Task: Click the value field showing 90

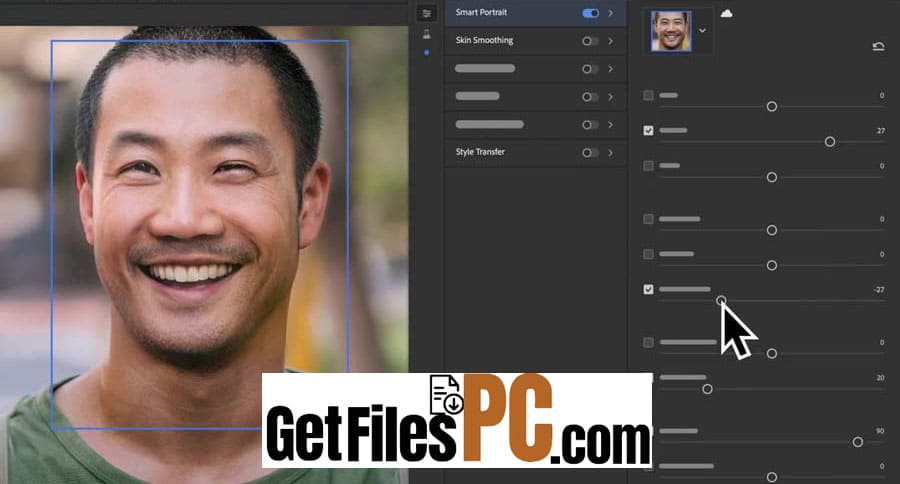Action: coord(880,431)
